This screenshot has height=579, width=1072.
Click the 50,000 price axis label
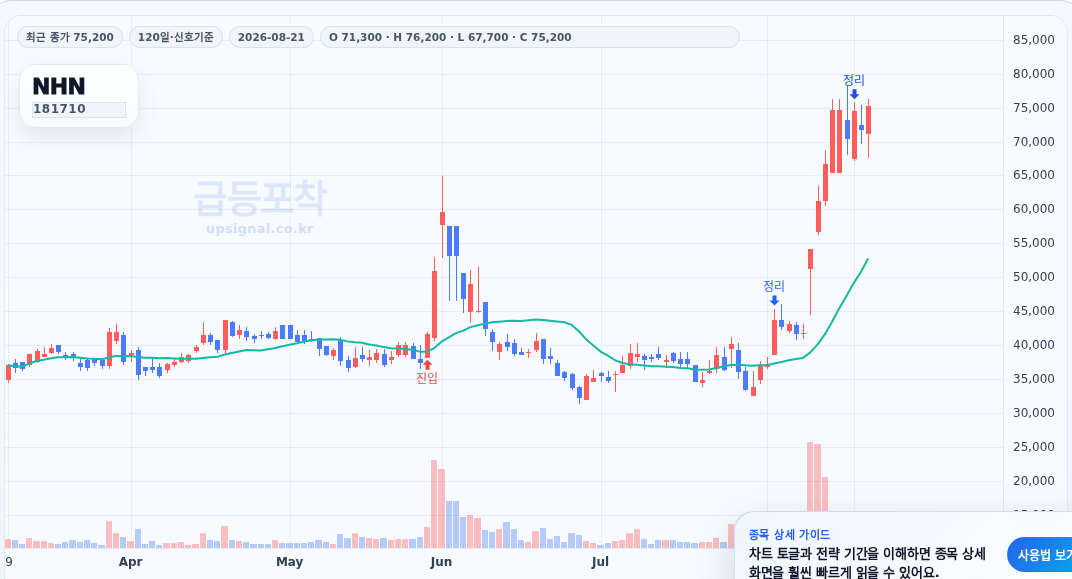(x=1033, y=277)
